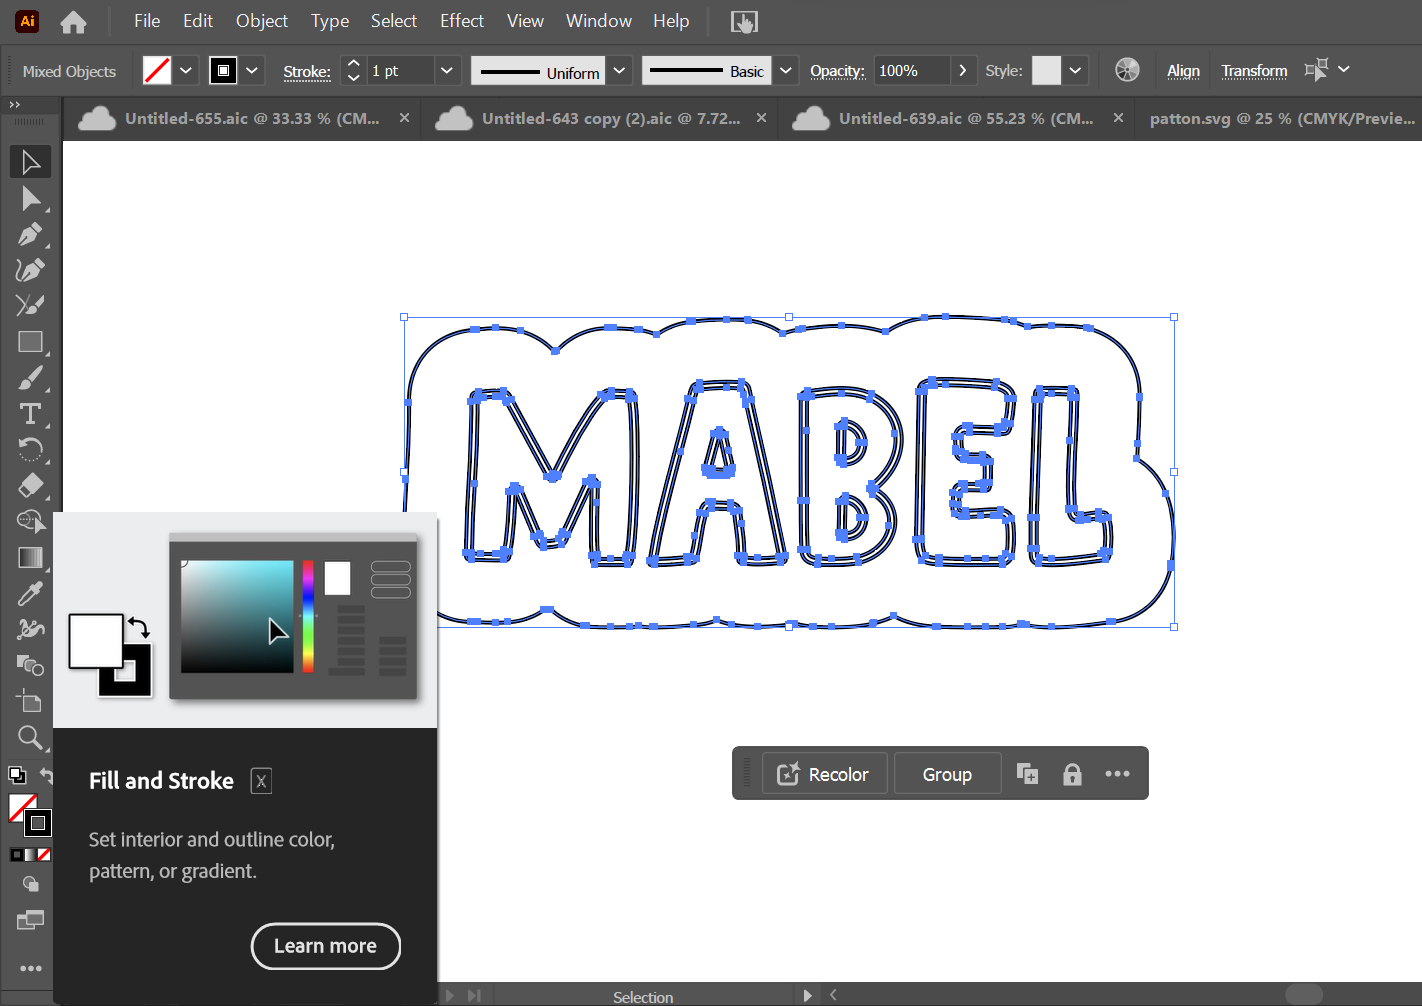Reset to default fill and stroke

[x=17, y=775]
